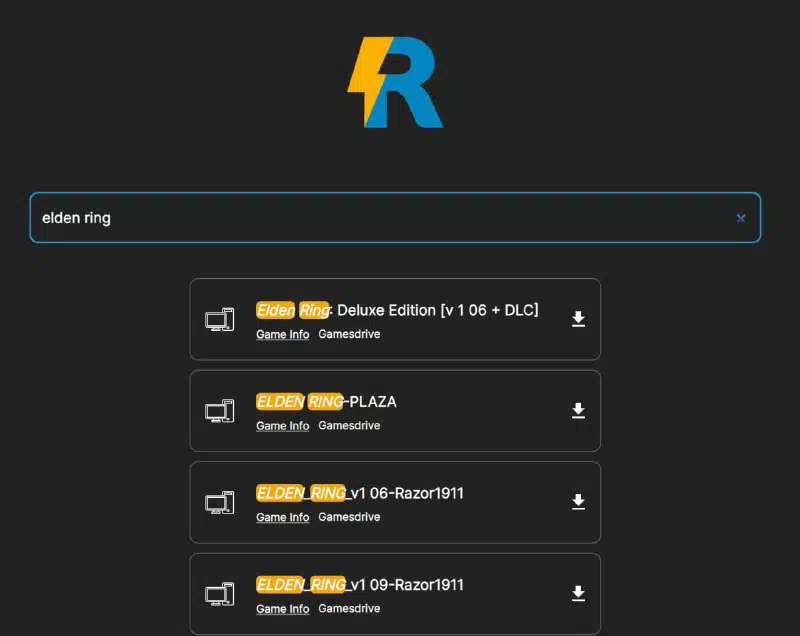Select 'Elden Ring: Deluxe Edition [v 1 06 + DLC]' title

397,310
